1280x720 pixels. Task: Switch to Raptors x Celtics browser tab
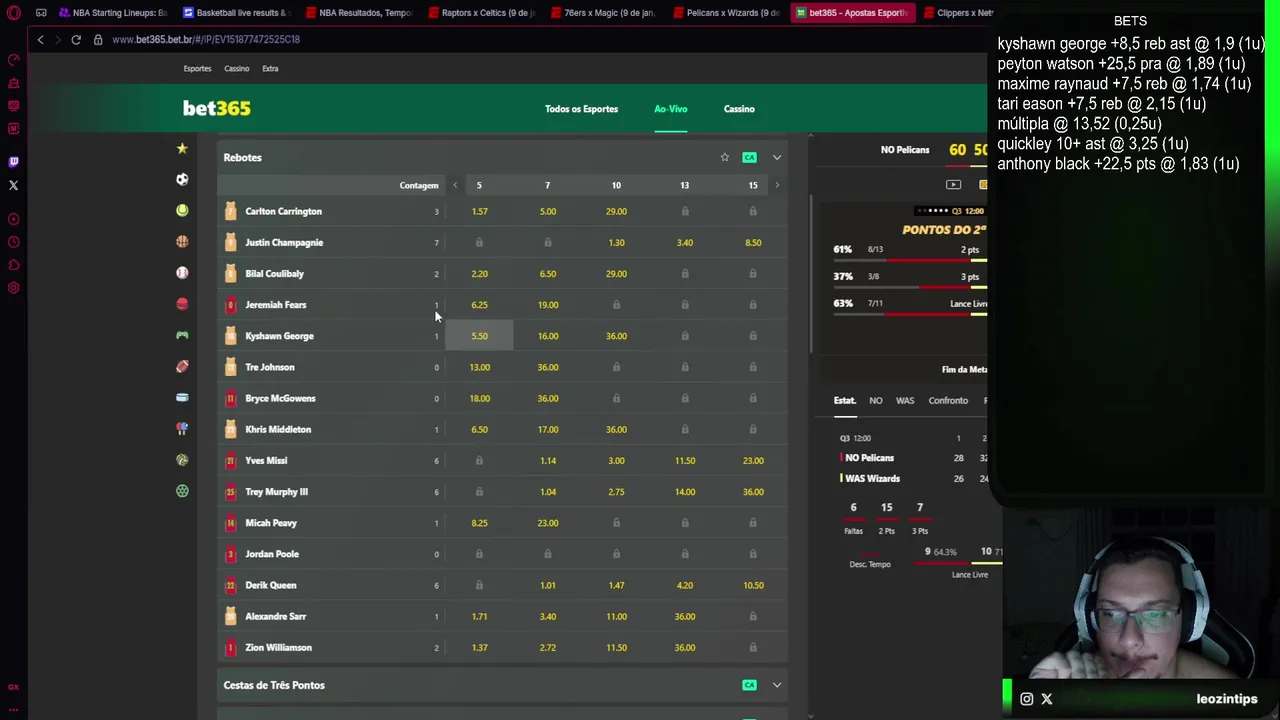(x=482, y=13)
